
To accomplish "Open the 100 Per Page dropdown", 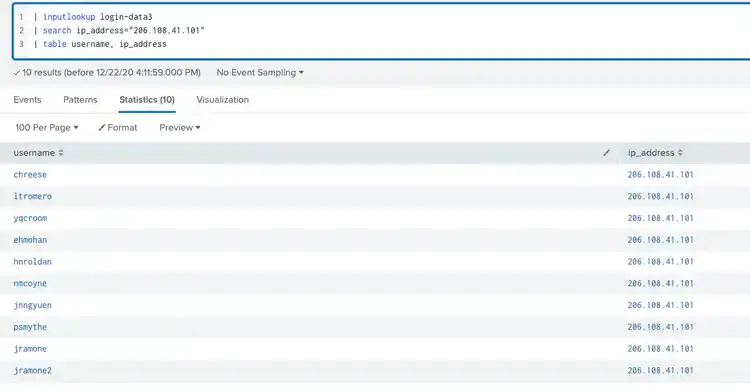I will (x=46, y=128).
